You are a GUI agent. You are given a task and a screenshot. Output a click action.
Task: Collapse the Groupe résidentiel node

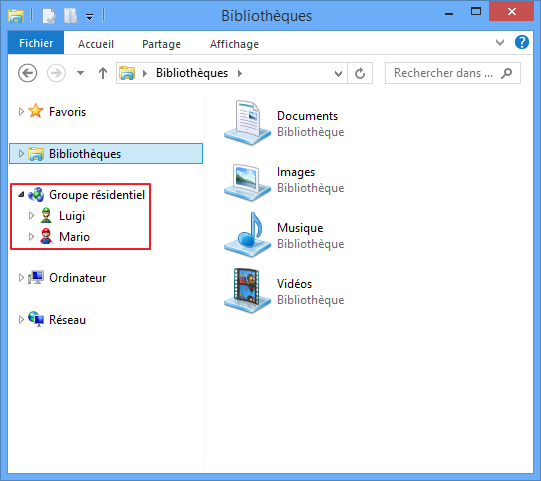(x=21, y=195)
